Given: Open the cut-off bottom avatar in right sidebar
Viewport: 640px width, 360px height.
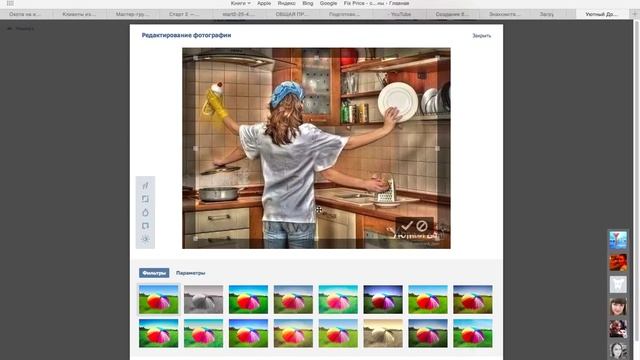Looking at the screenshot, I should point(618,351).
